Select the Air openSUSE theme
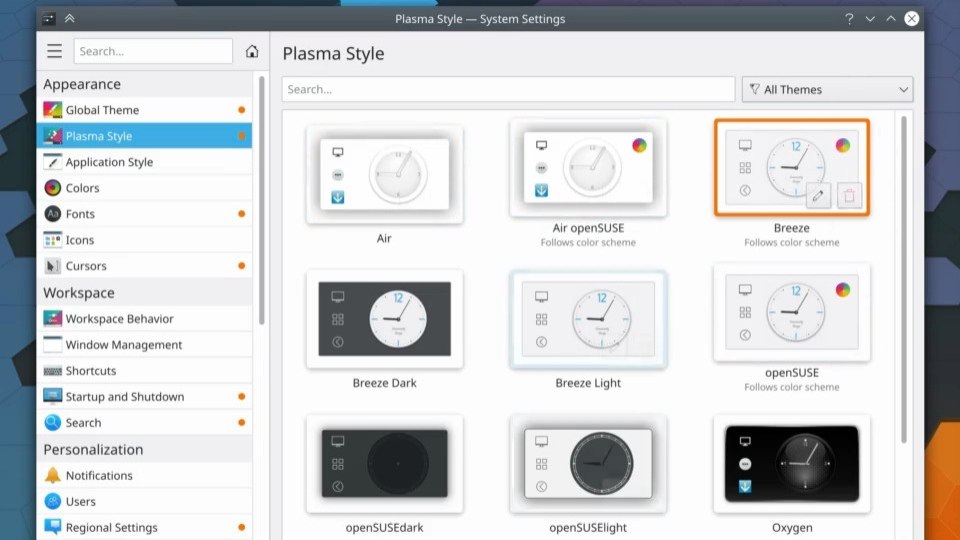 coord(588,168)
